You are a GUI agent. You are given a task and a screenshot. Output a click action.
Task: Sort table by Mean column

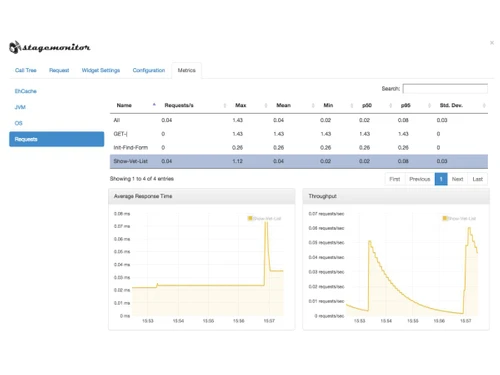[293, 105]
